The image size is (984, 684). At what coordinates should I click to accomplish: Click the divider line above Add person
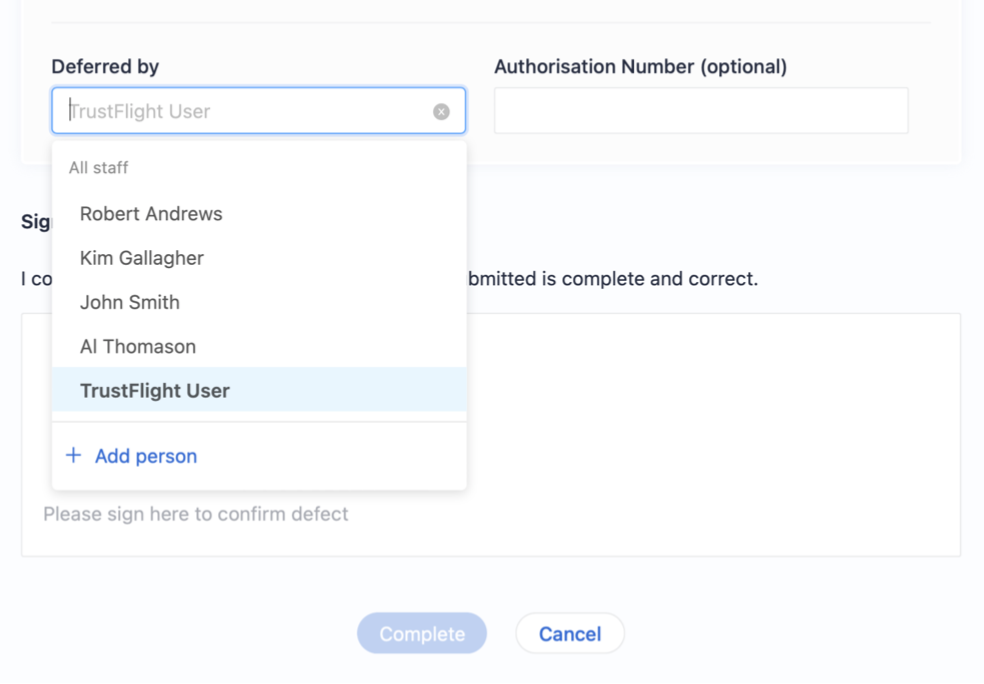tap(259, 422)
